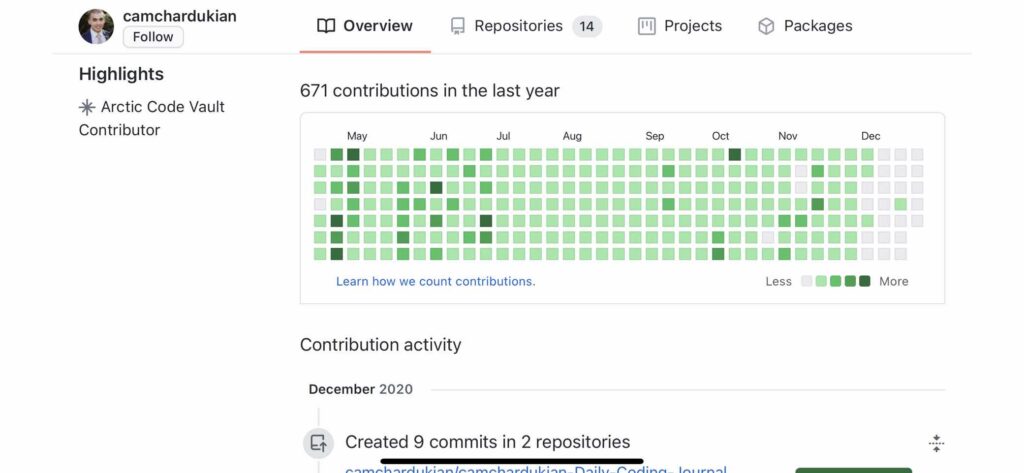This screenshot has height=473, width=1024.
Task: Click the Projects board icon
Action: (647, 26)
